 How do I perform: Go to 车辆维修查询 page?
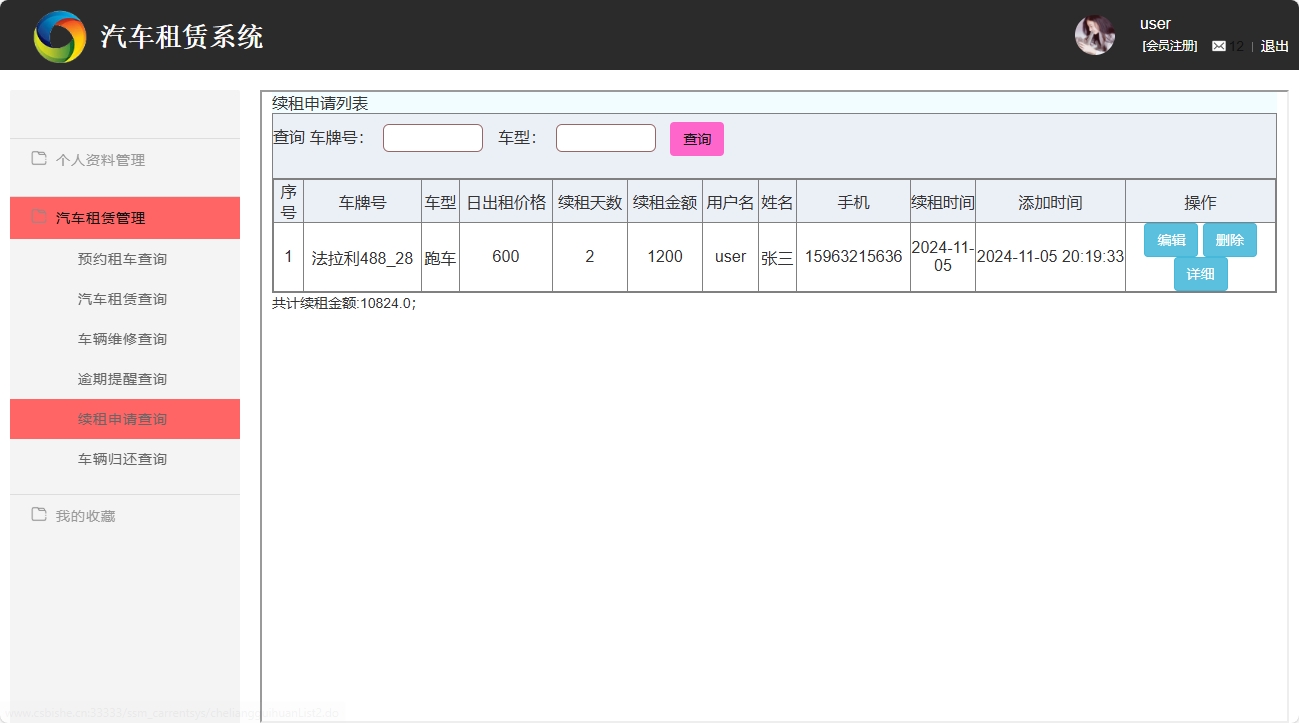point(122,339)
